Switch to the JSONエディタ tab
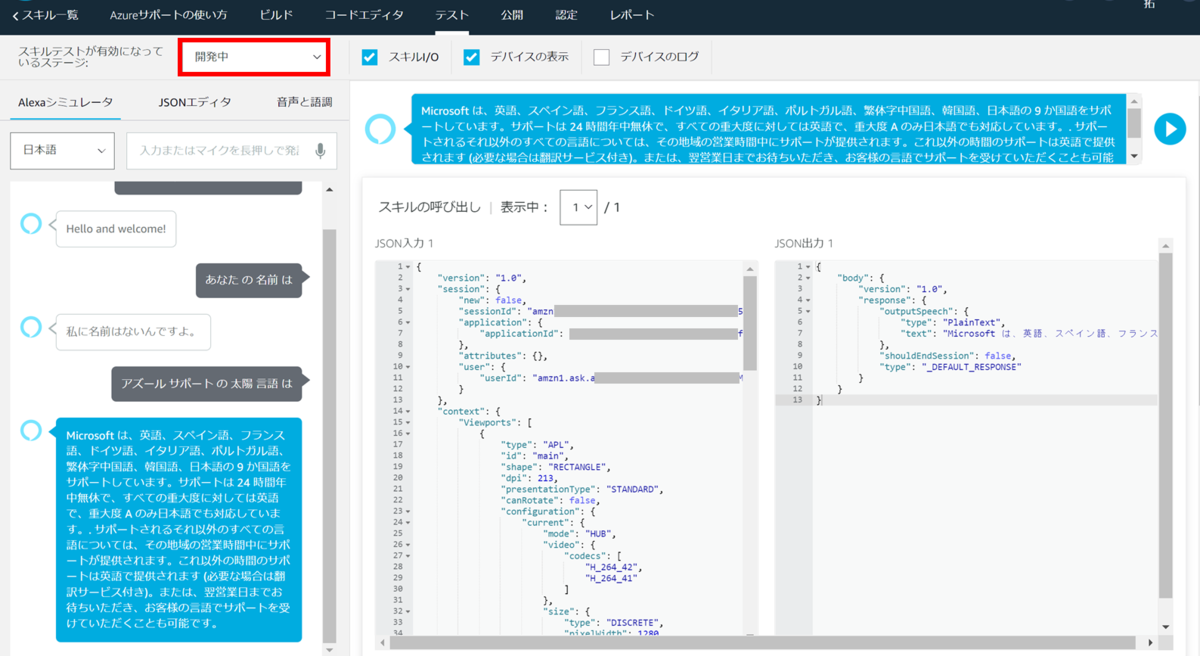Screen dimensions: 1200x656 [x=195, y=102]
